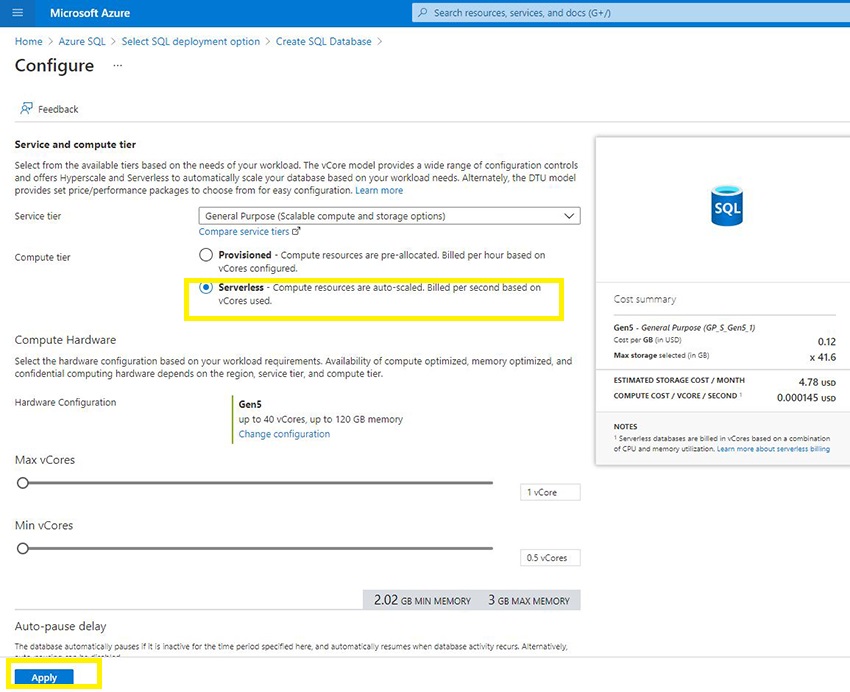850x692 pixels.
Task: Click the Min vCores slider handle
Action: [23, 548]
